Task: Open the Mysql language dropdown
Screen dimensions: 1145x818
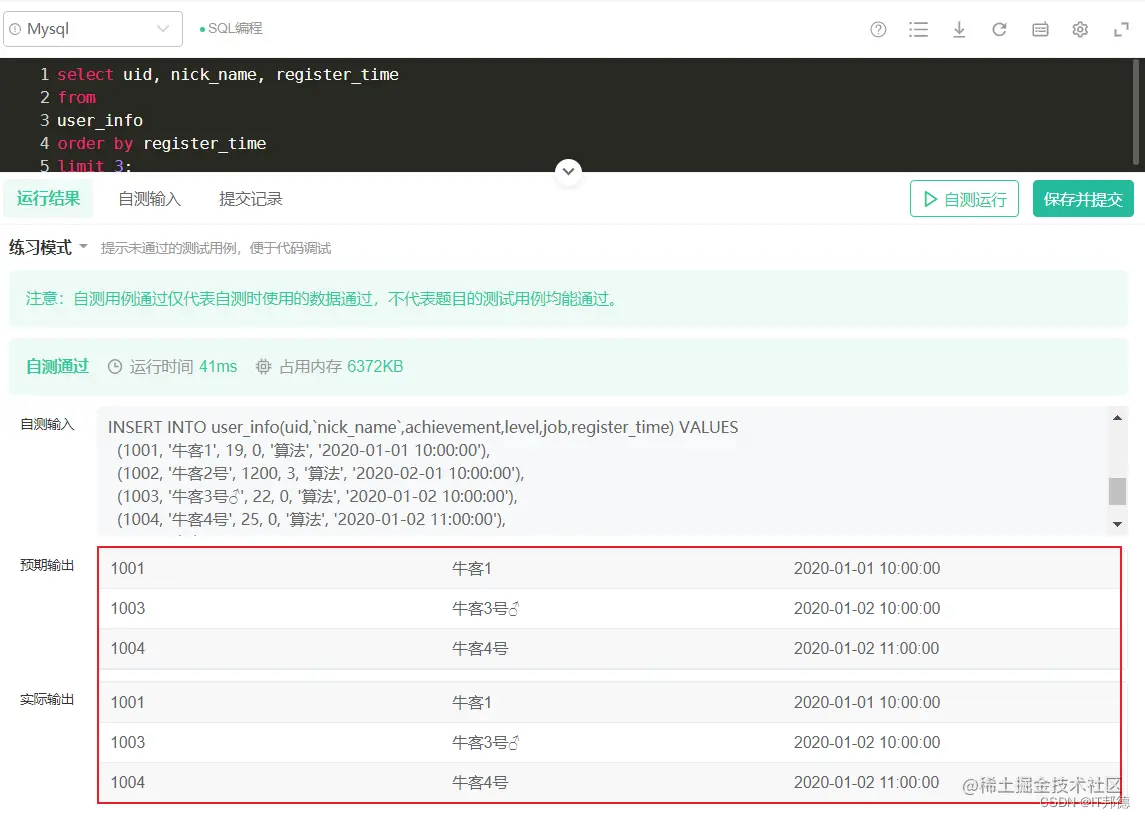Action: click(93, 29)
